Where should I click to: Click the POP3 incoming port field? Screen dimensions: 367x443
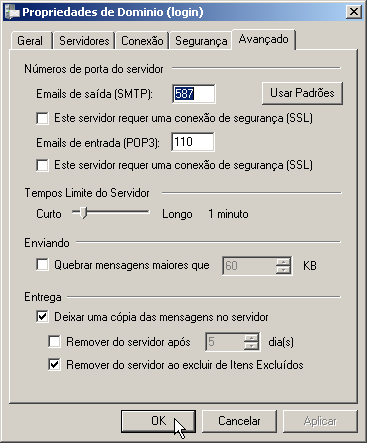coord(193,142)
